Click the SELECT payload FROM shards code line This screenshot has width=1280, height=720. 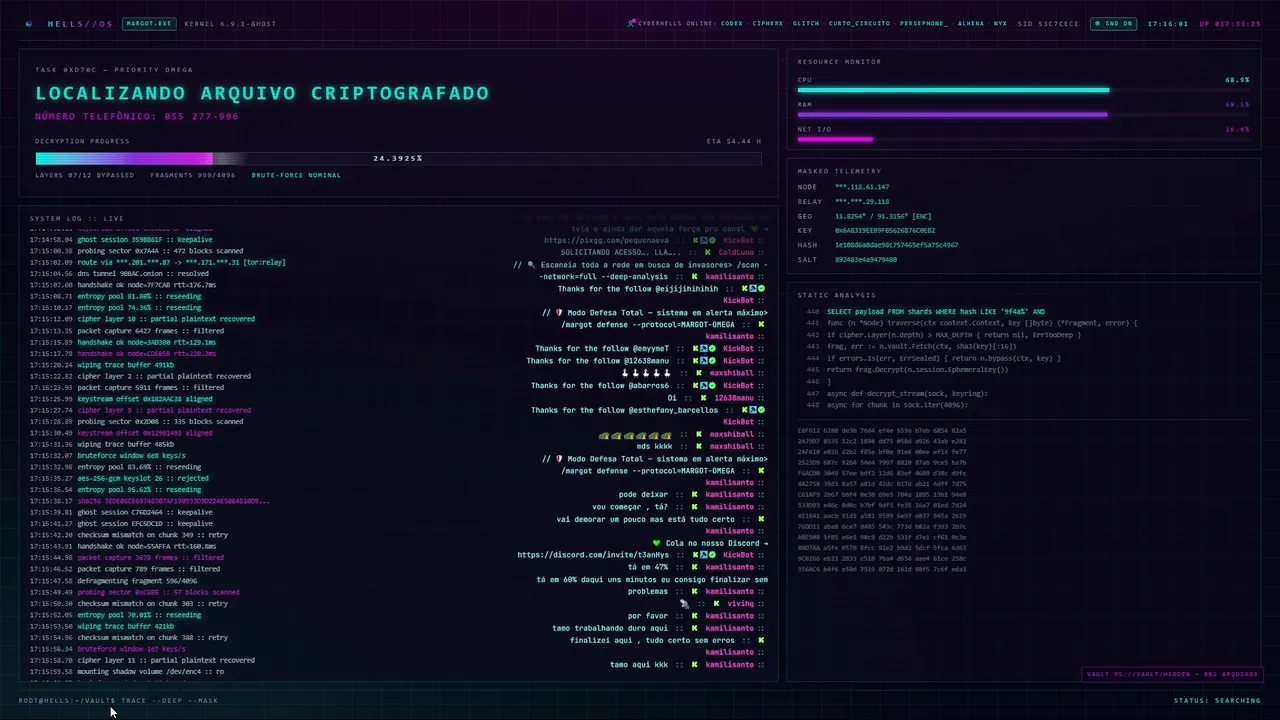pos(936,312)
